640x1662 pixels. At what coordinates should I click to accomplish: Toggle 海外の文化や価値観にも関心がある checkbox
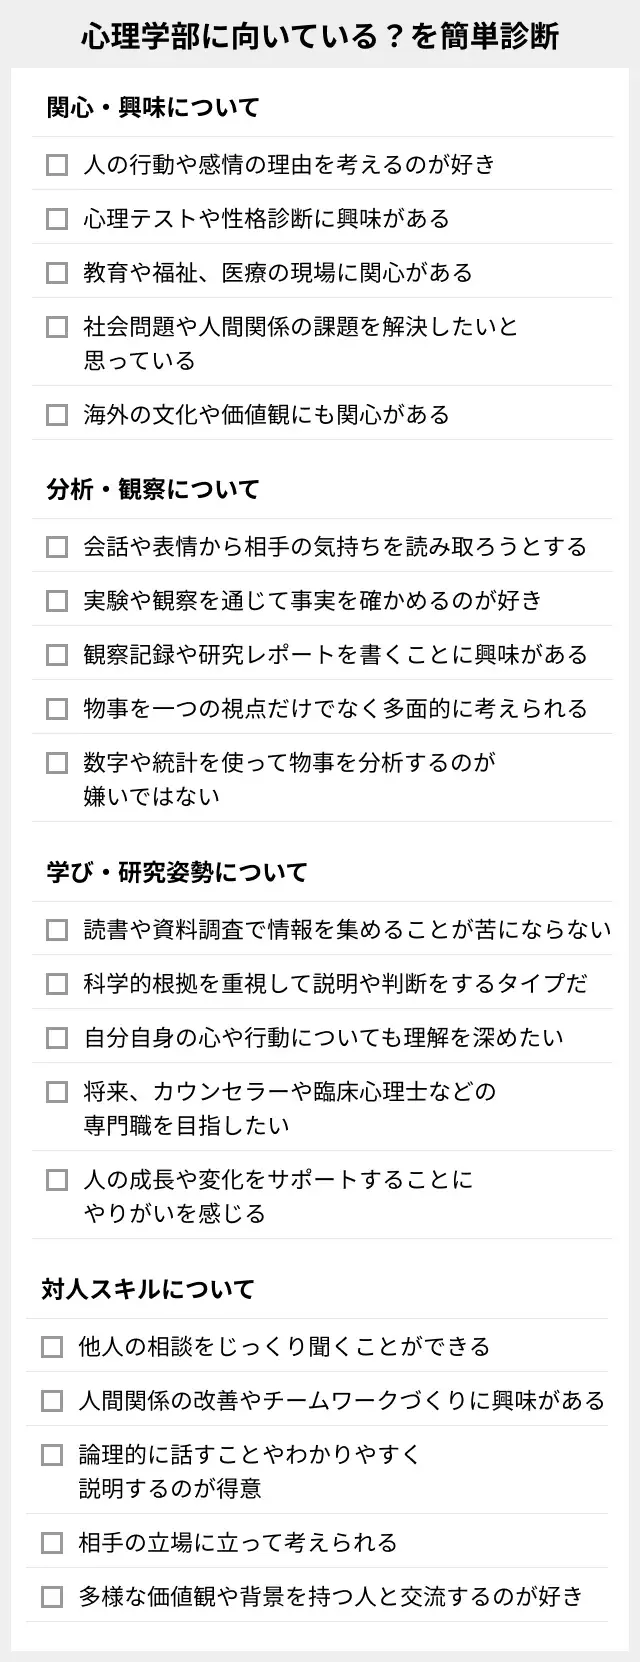coord(57,415)
